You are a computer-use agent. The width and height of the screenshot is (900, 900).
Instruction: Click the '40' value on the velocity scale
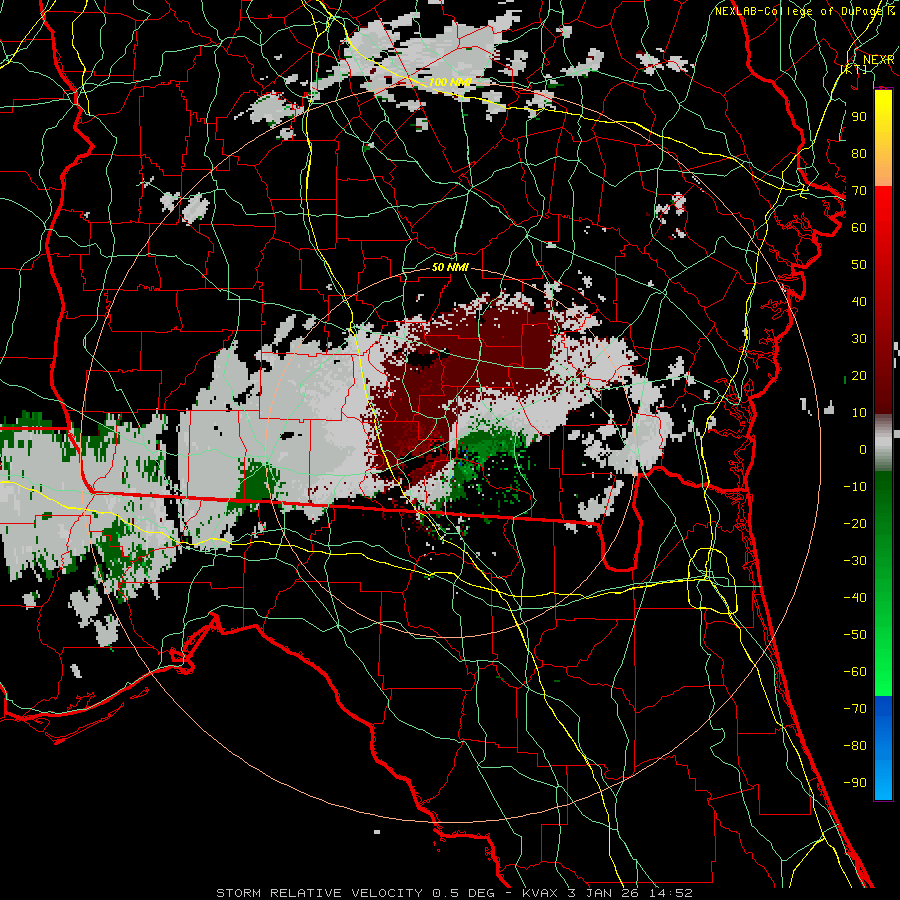pyautogui.click(x=859, y=302)
